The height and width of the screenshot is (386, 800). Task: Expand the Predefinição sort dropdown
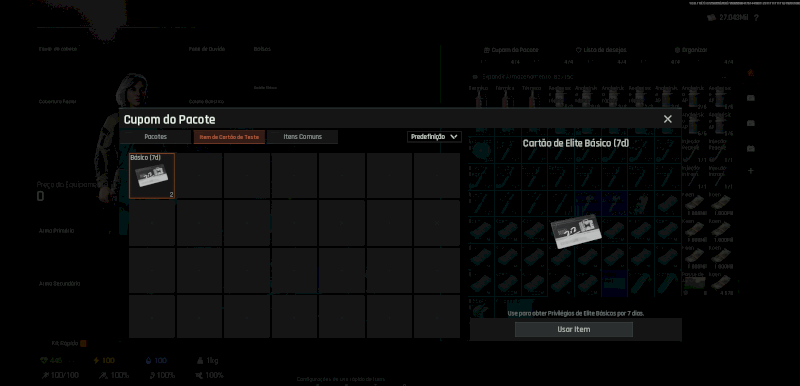coord(434,137)
